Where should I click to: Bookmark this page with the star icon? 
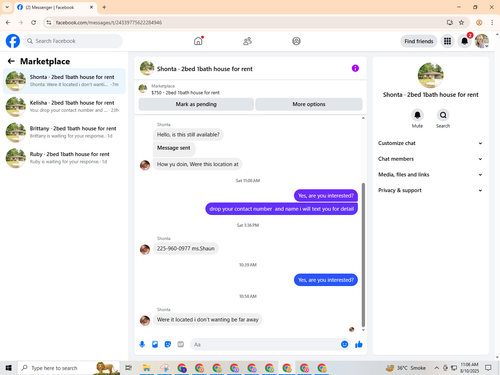click(461, 22)
